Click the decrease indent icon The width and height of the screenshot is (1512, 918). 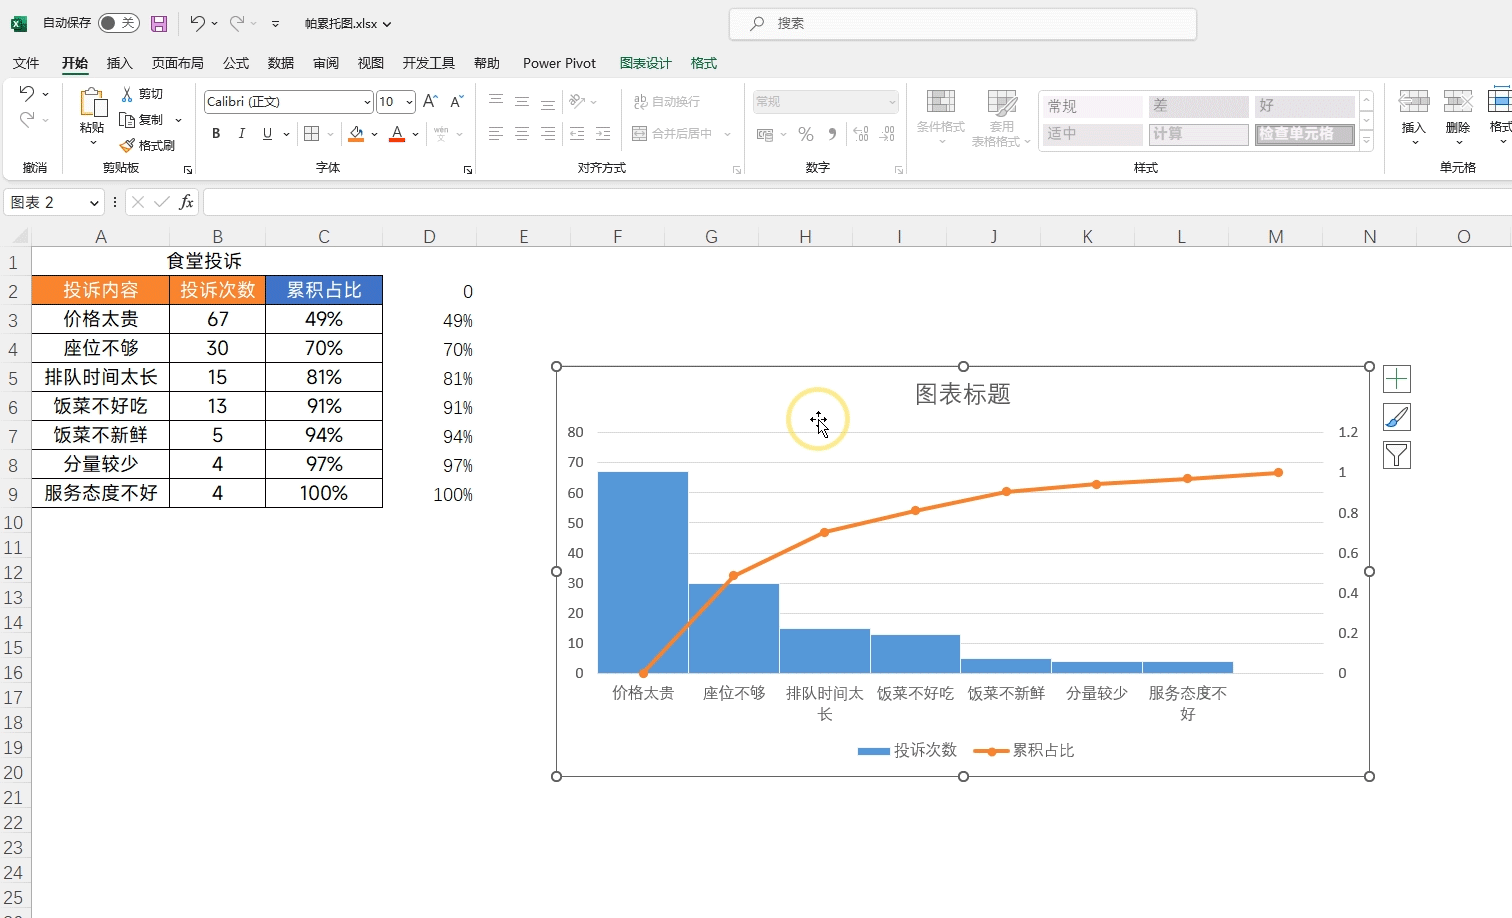[577, 134]
